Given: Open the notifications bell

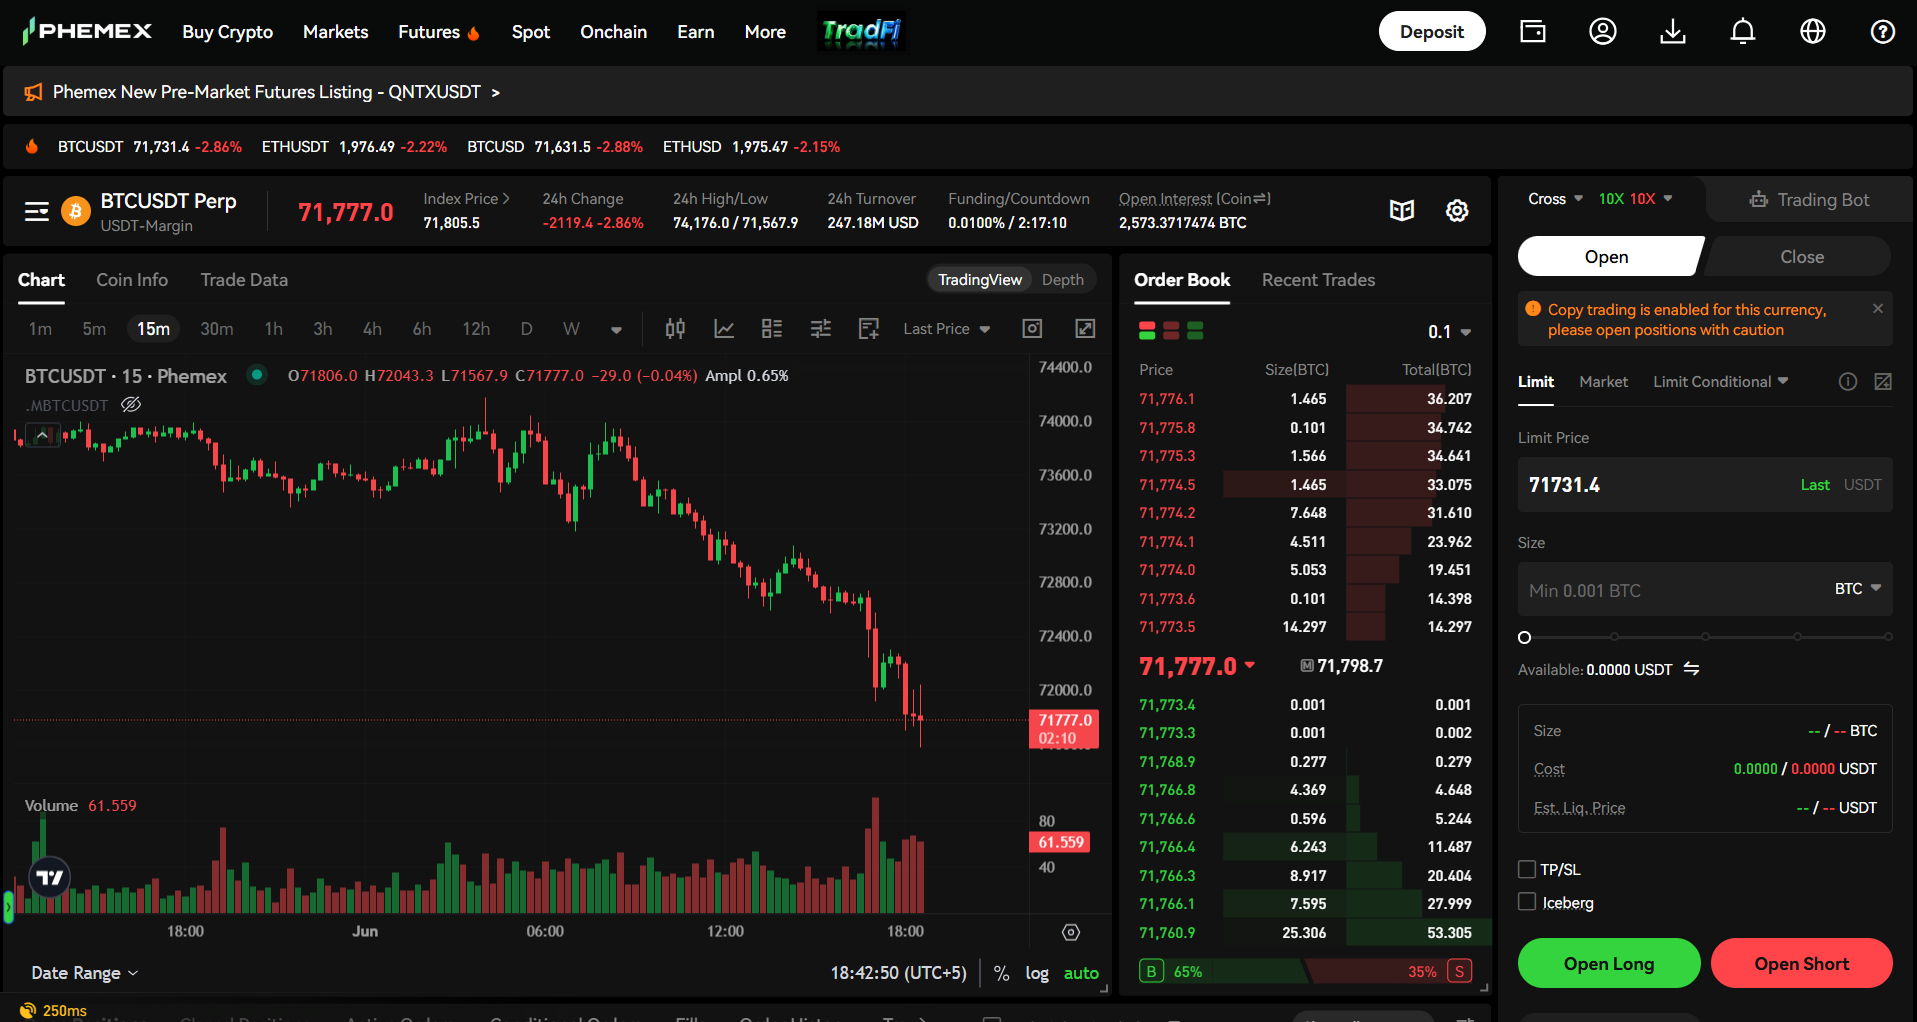Looking at the screenshot, I should click(1743, 32).
